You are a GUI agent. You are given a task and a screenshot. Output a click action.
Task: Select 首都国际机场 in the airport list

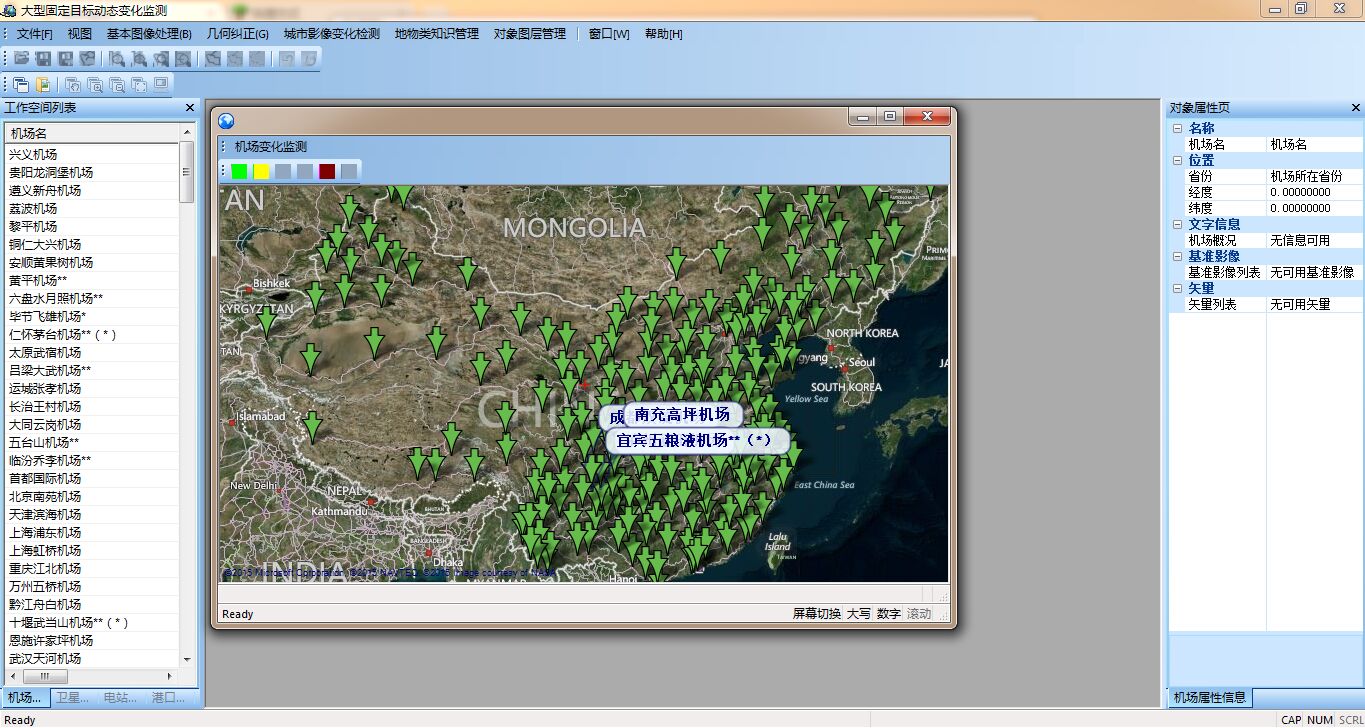tap(45, 478)
